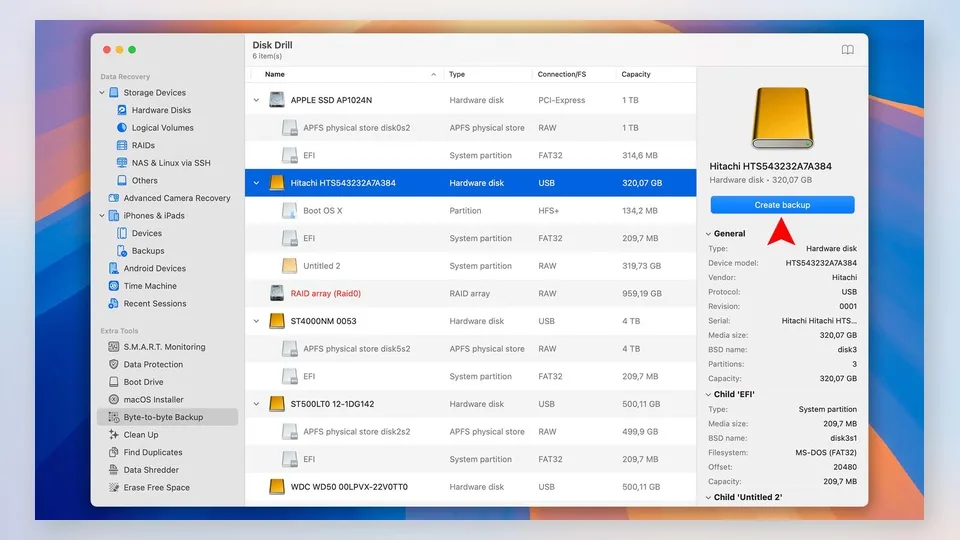Screen dimensions: 960x540
Task: Click the Erase Free Space icon
Action: tap(113, 487)
